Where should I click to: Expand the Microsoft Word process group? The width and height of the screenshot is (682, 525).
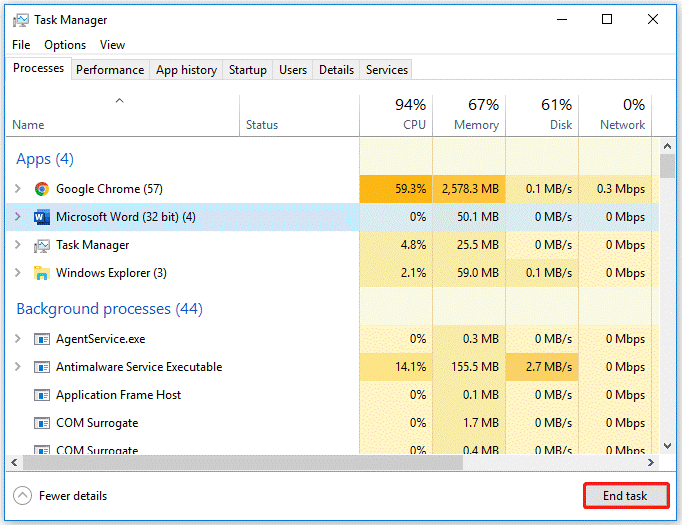(x=17, y=216)
